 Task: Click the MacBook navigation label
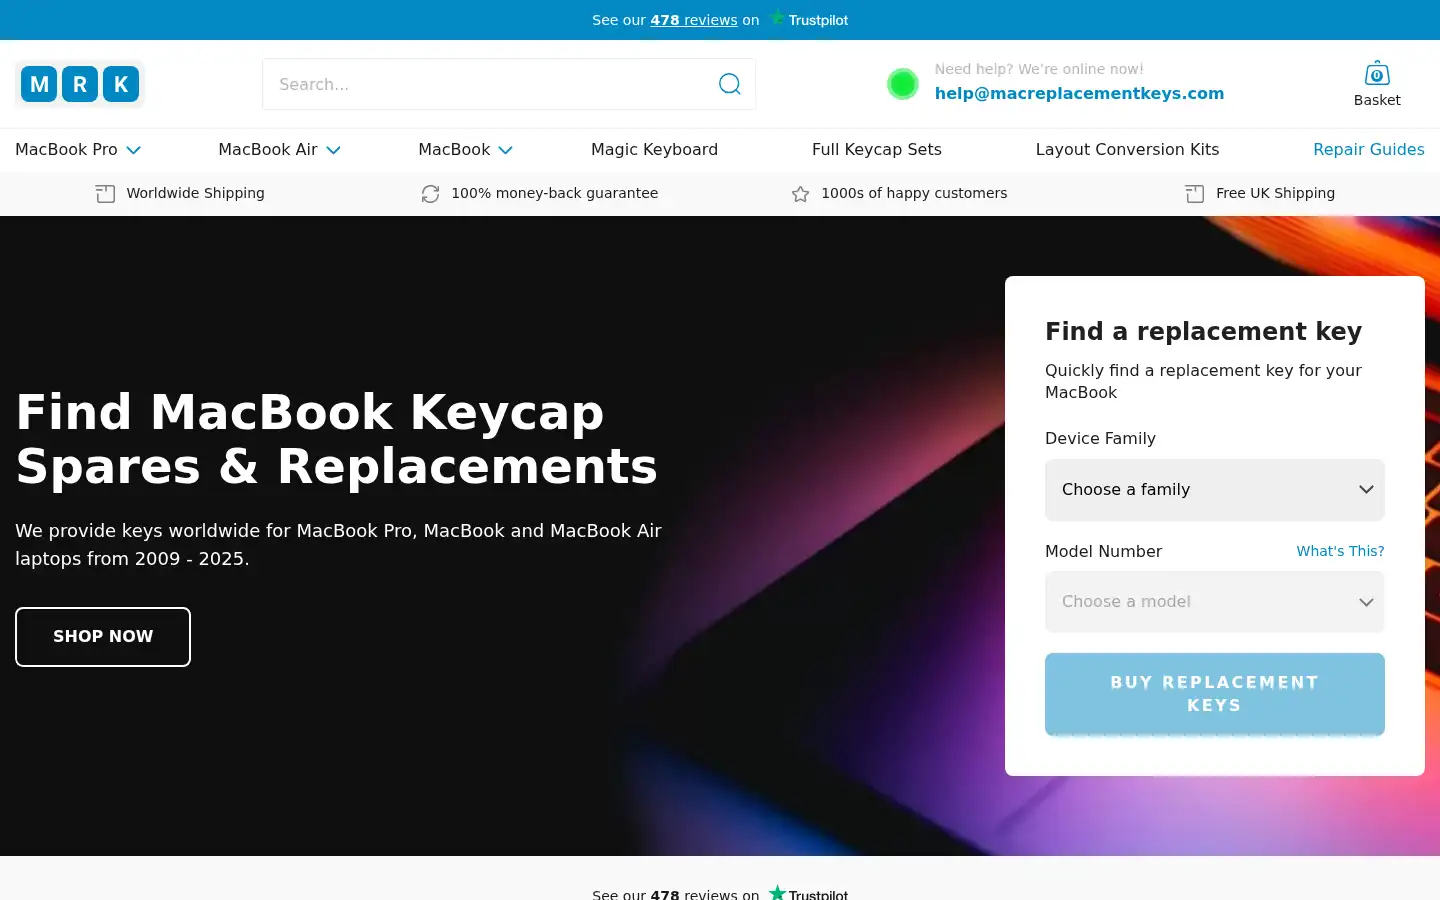click(x=454, y=149)
